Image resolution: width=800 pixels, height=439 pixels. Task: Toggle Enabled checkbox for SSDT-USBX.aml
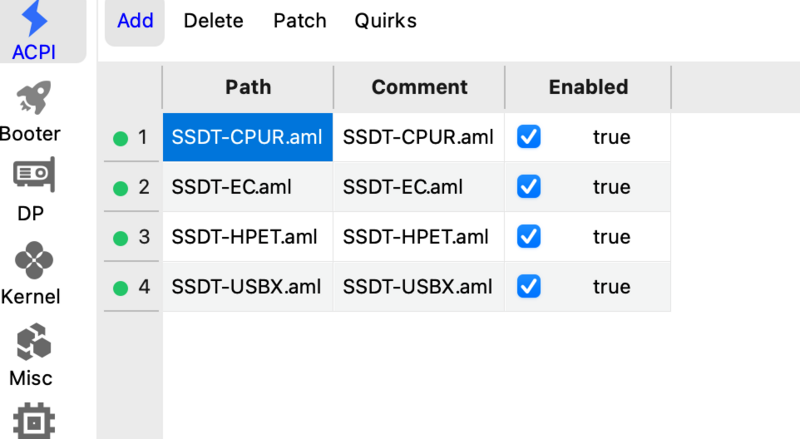tap(529, 287)
